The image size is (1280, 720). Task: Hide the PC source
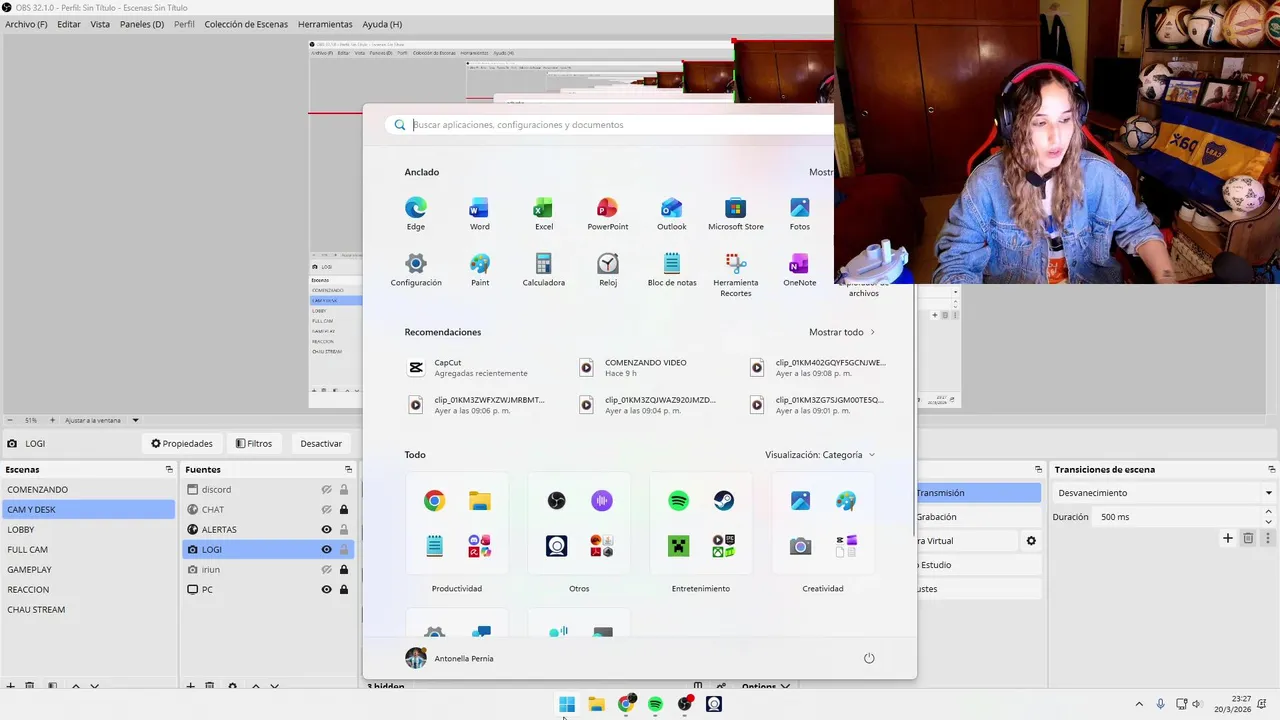coord(326,590)
